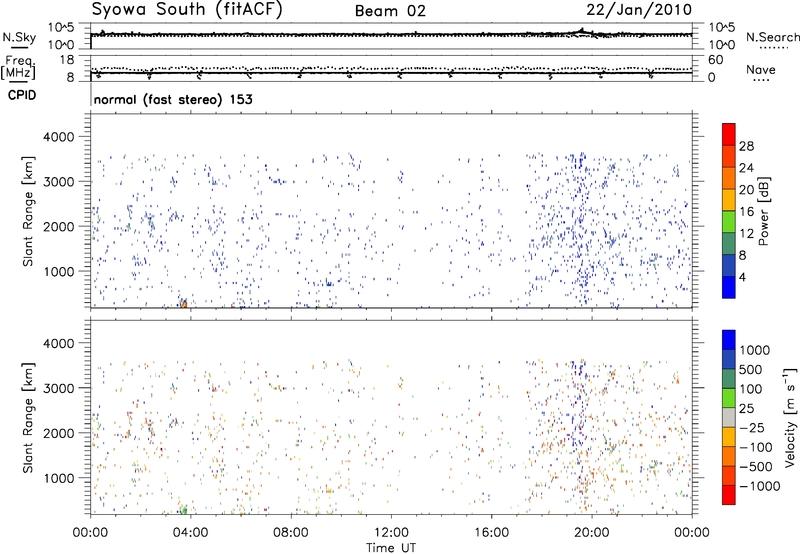Screen dimensions: 800x554
Task: Click the 'N.Search' legend label
Action: click(x=773, y=37)
